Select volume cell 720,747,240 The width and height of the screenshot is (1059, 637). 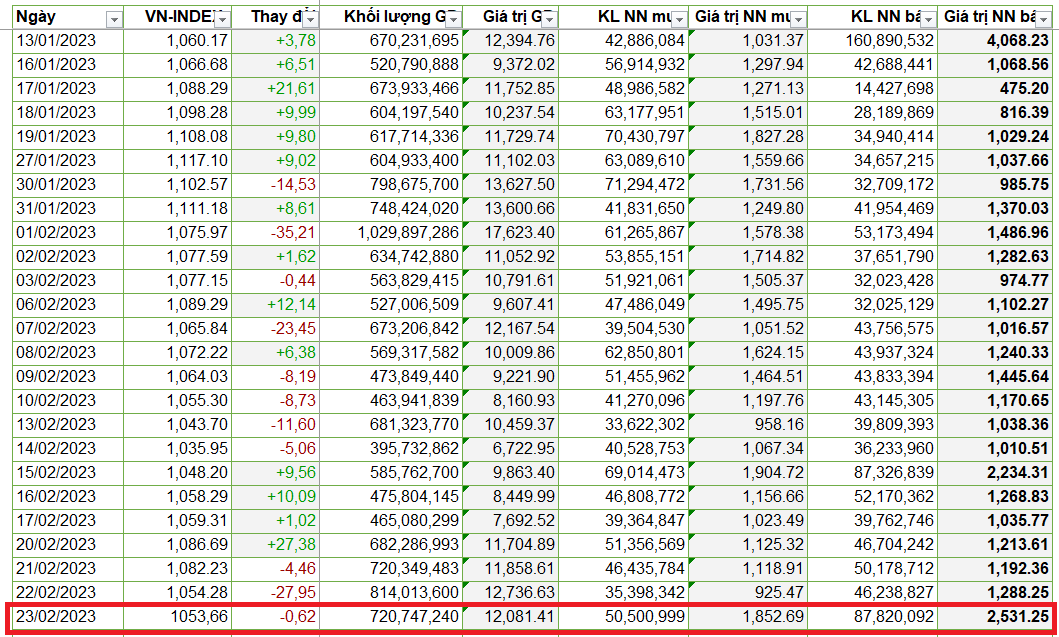[x=391, y=616]
